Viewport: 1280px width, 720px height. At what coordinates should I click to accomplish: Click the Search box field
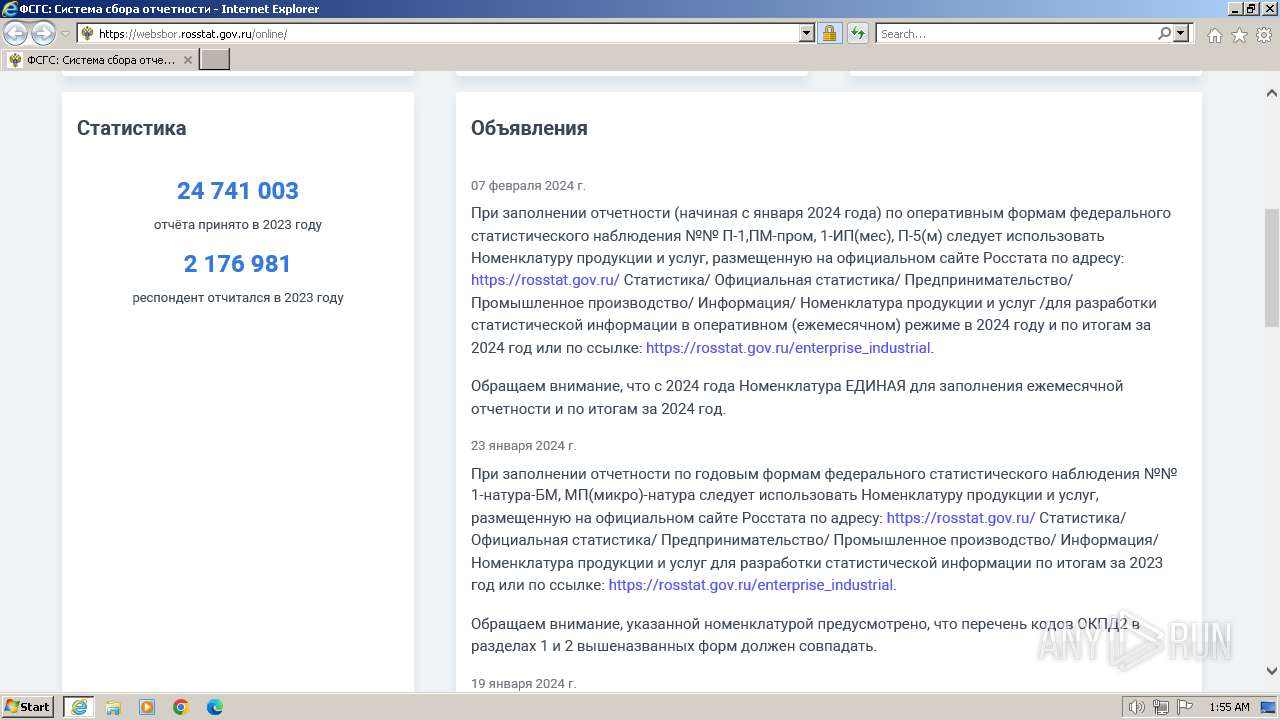click(1015, 34)
